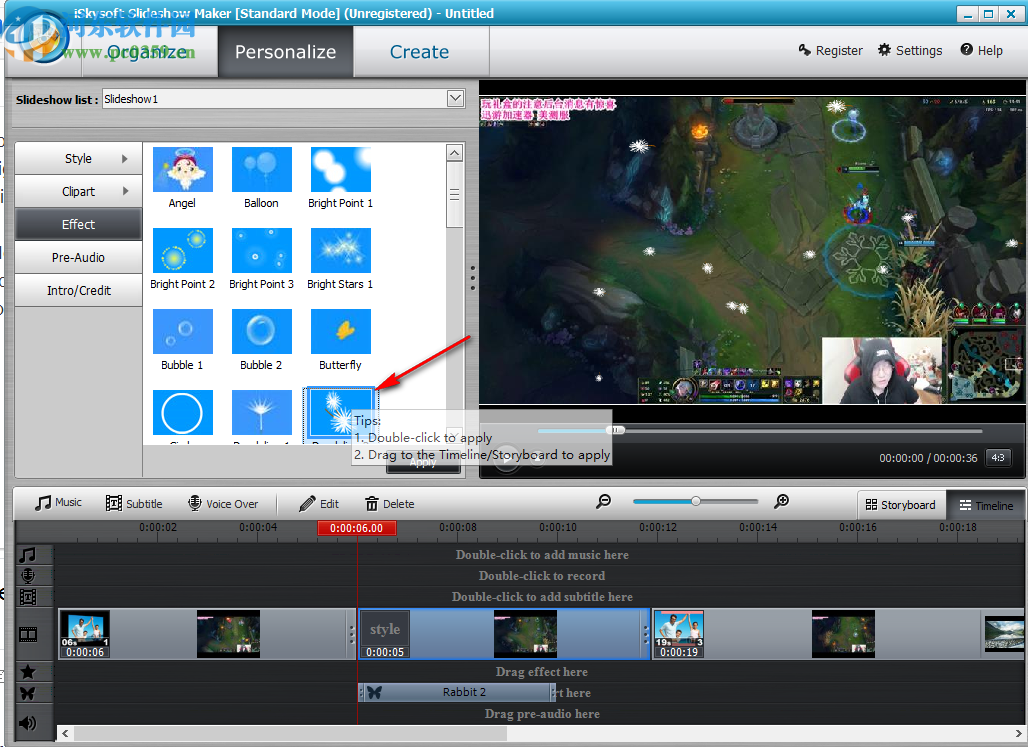Switch to the Timeline view

coord(986,505)
